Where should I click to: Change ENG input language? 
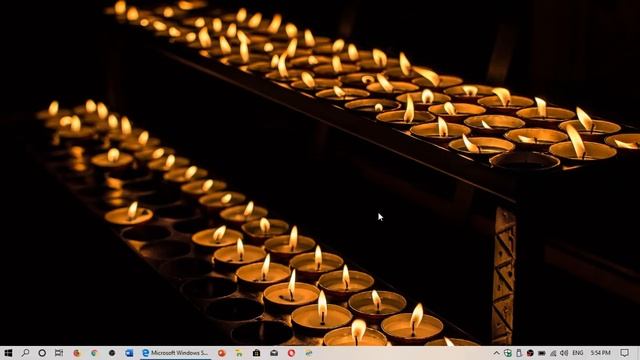(578, 353)
